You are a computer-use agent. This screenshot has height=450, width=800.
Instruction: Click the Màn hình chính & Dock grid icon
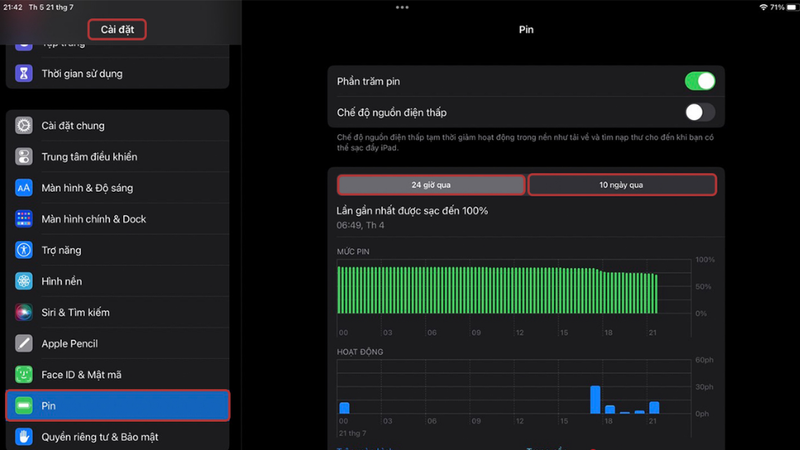[x=23, y=219]
